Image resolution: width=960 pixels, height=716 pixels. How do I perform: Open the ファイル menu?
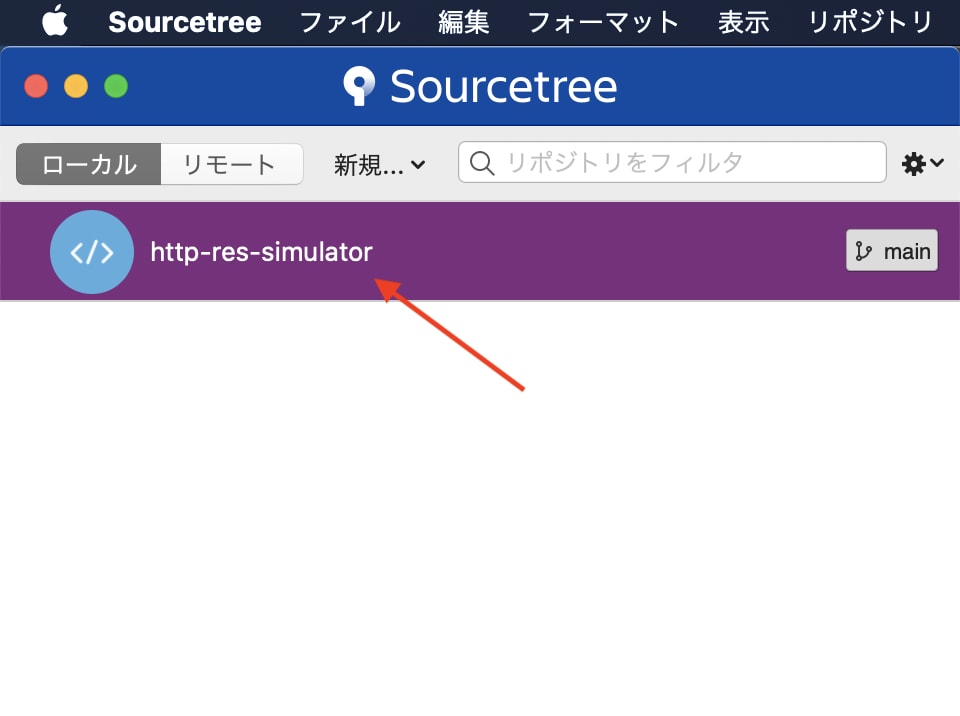click(x=348, y=22)
